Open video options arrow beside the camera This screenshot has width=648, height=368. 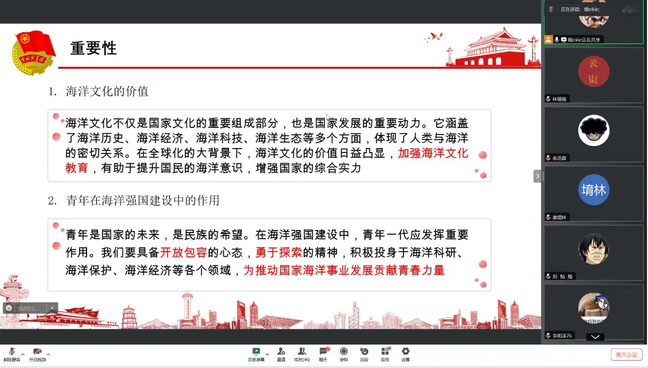48,354
